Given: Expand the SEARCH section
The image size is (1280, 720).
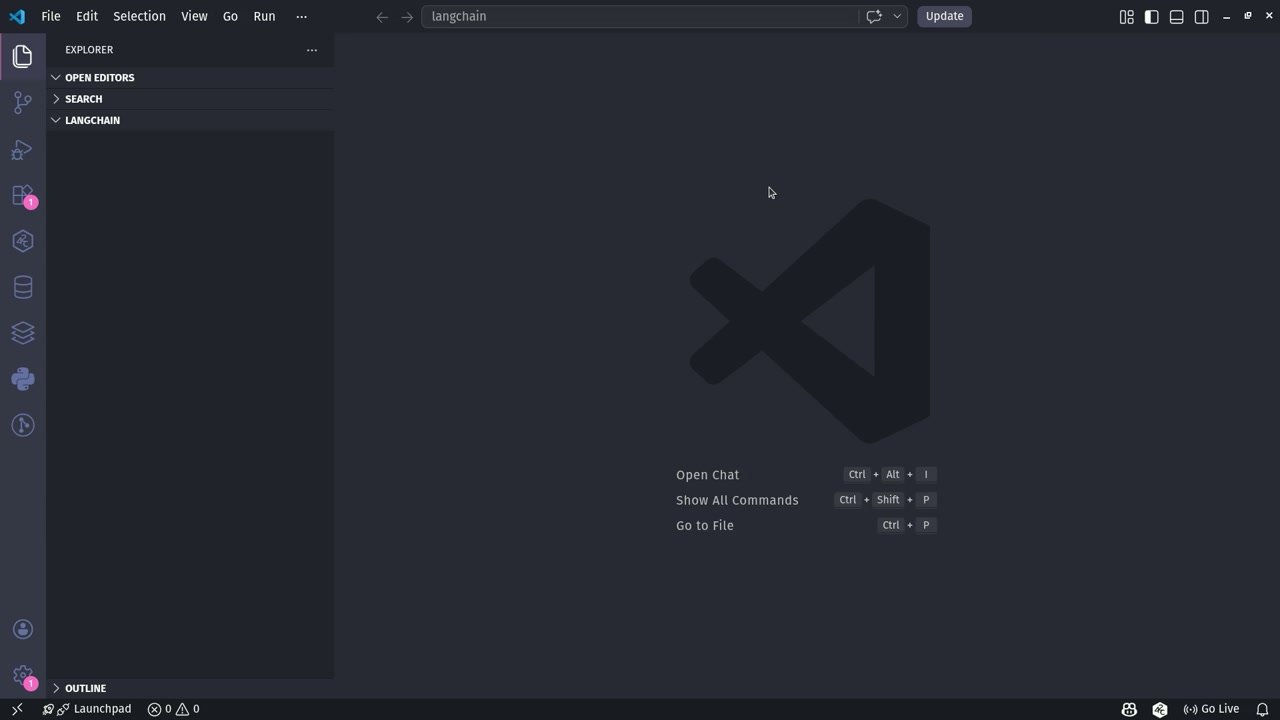Looking at the screenshot, I should click(x=190, y=99).
